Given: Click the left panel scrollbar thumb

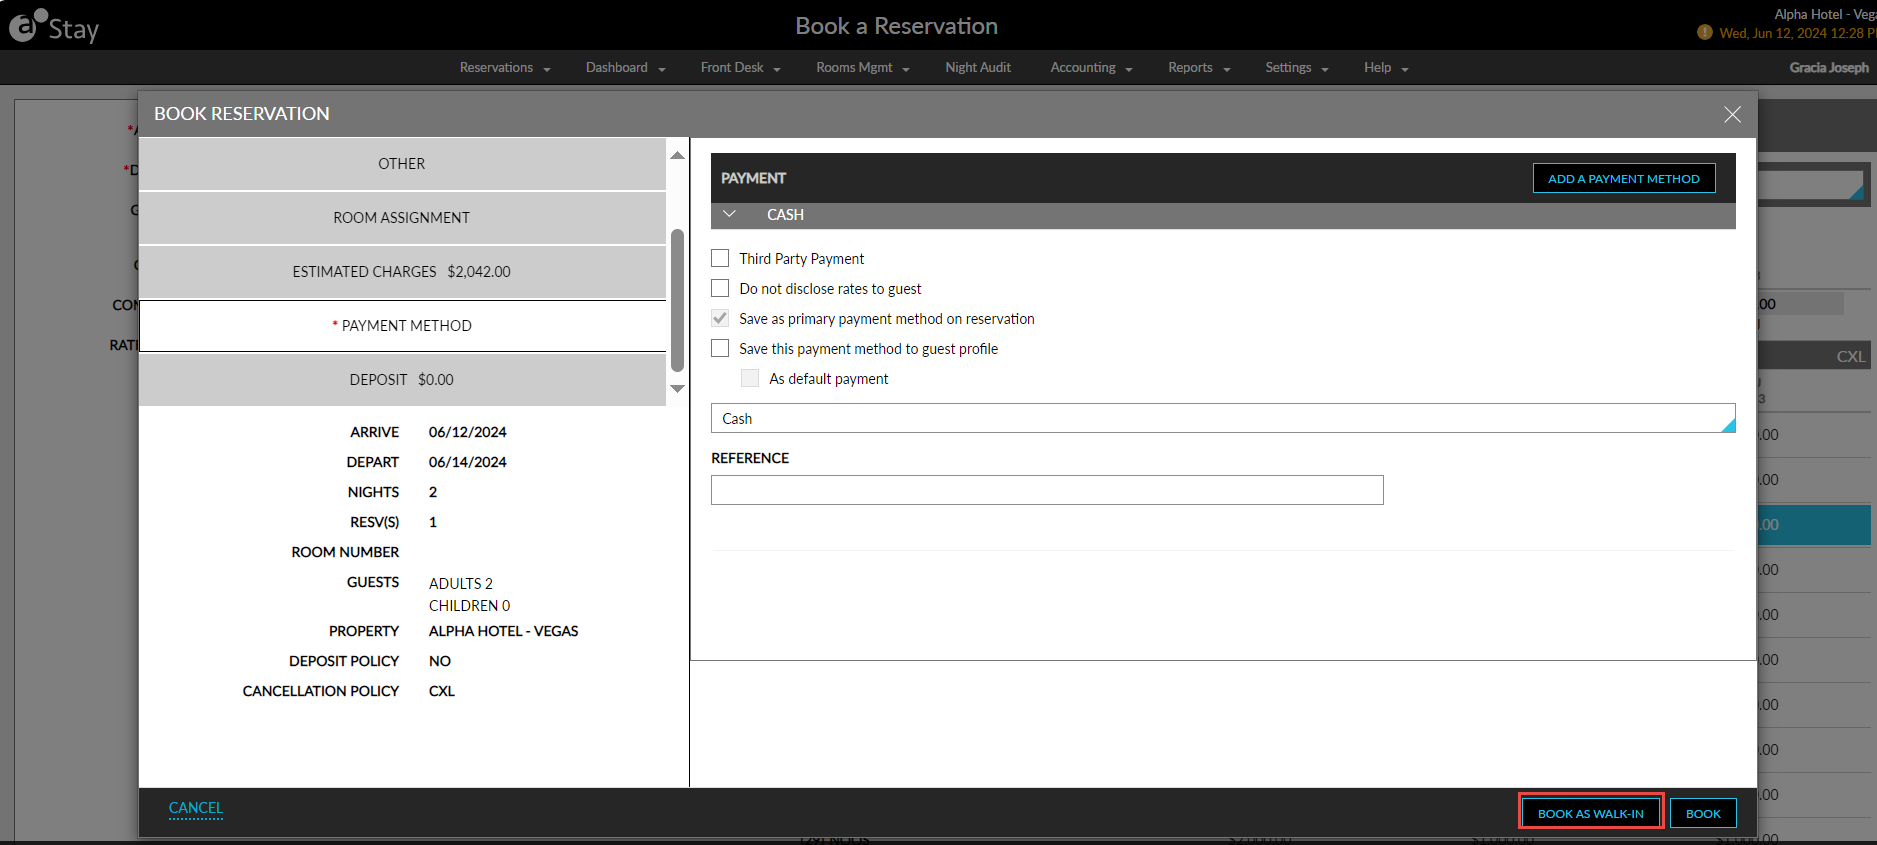Looking at the screenshot, I should point(677,300).
